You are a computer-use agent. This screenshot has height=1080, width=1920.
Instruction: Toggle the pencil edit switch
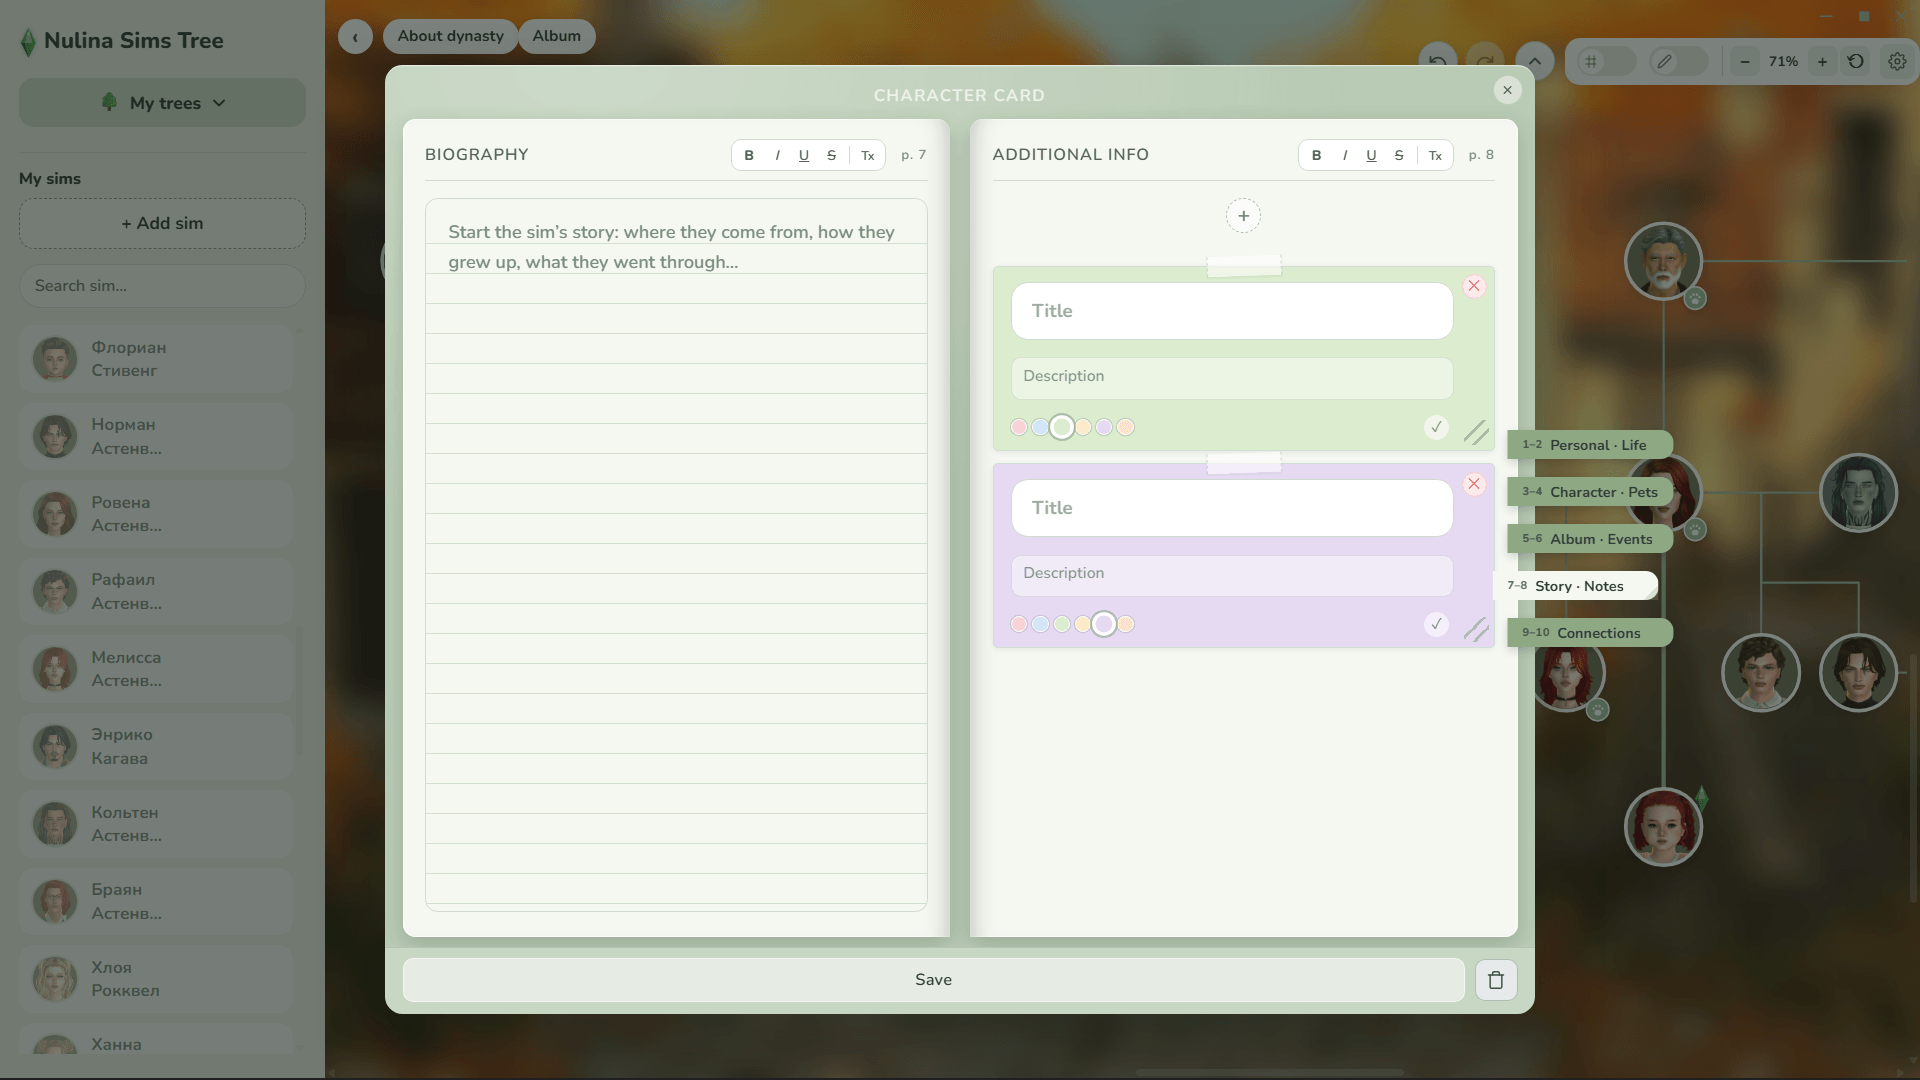[1679, 61]
